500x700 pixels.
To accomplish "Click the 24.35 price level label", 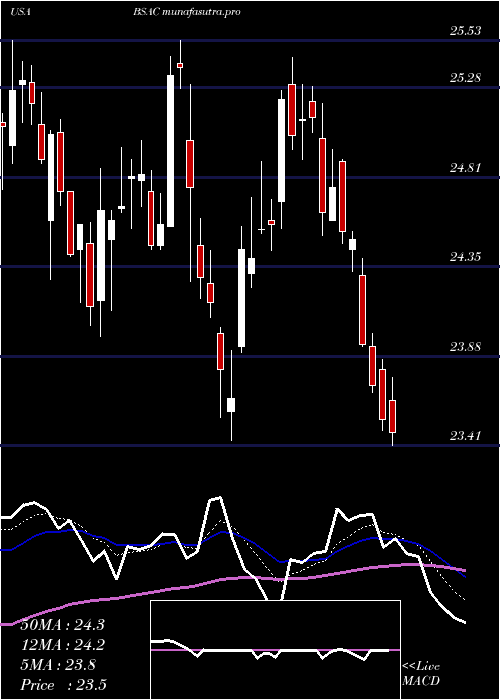I will 466,257.
